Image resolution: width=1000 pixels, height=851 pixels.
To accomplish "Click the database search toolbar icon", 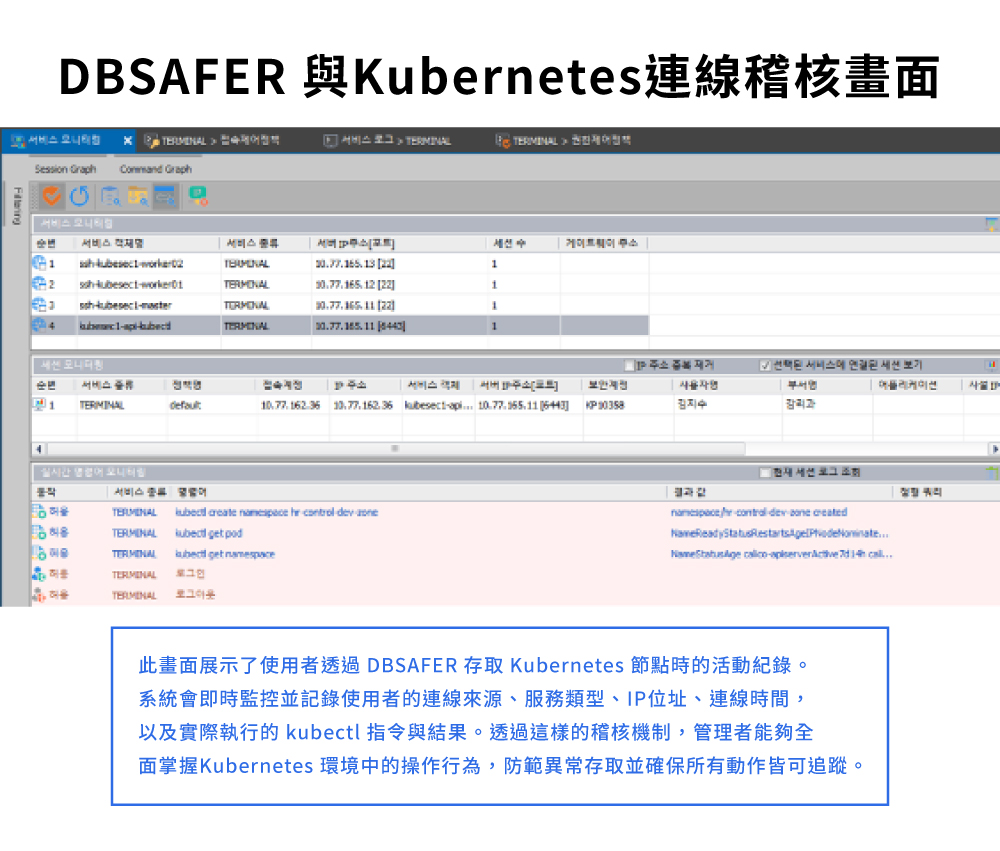I will (110, 196).
